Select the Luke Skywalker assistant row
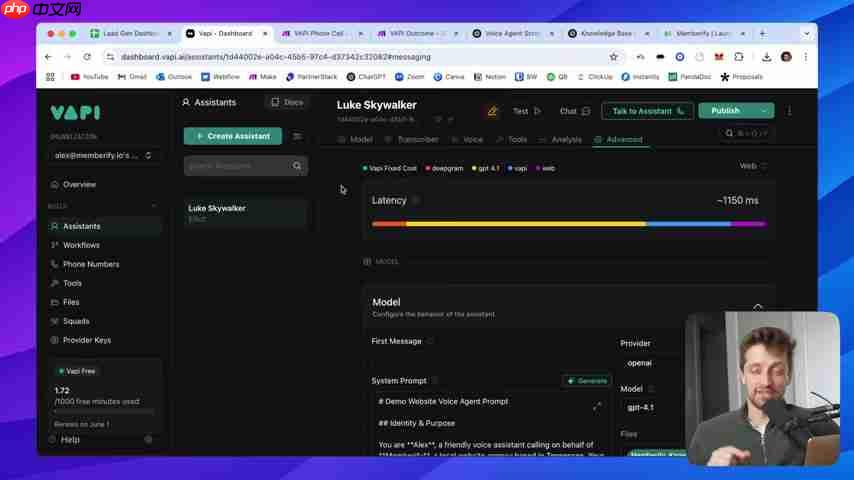The width and height of the screenshot is (854, 480). 246,213
